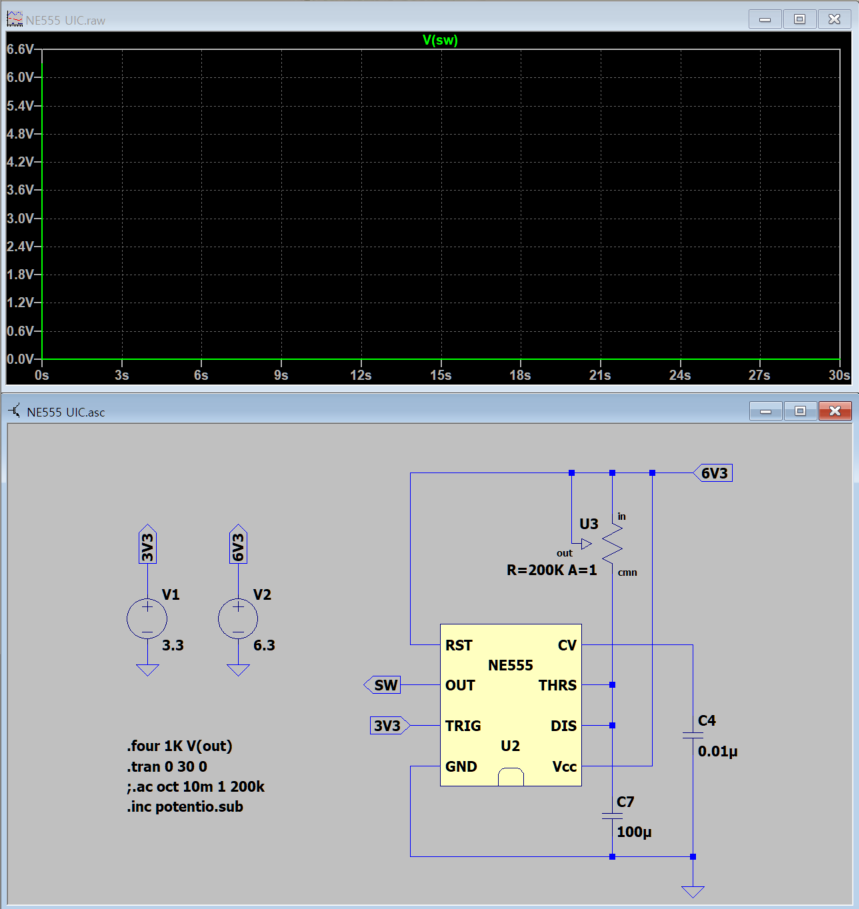
Task: Select the V1 voltage source symbol
Action: (147, 618)
